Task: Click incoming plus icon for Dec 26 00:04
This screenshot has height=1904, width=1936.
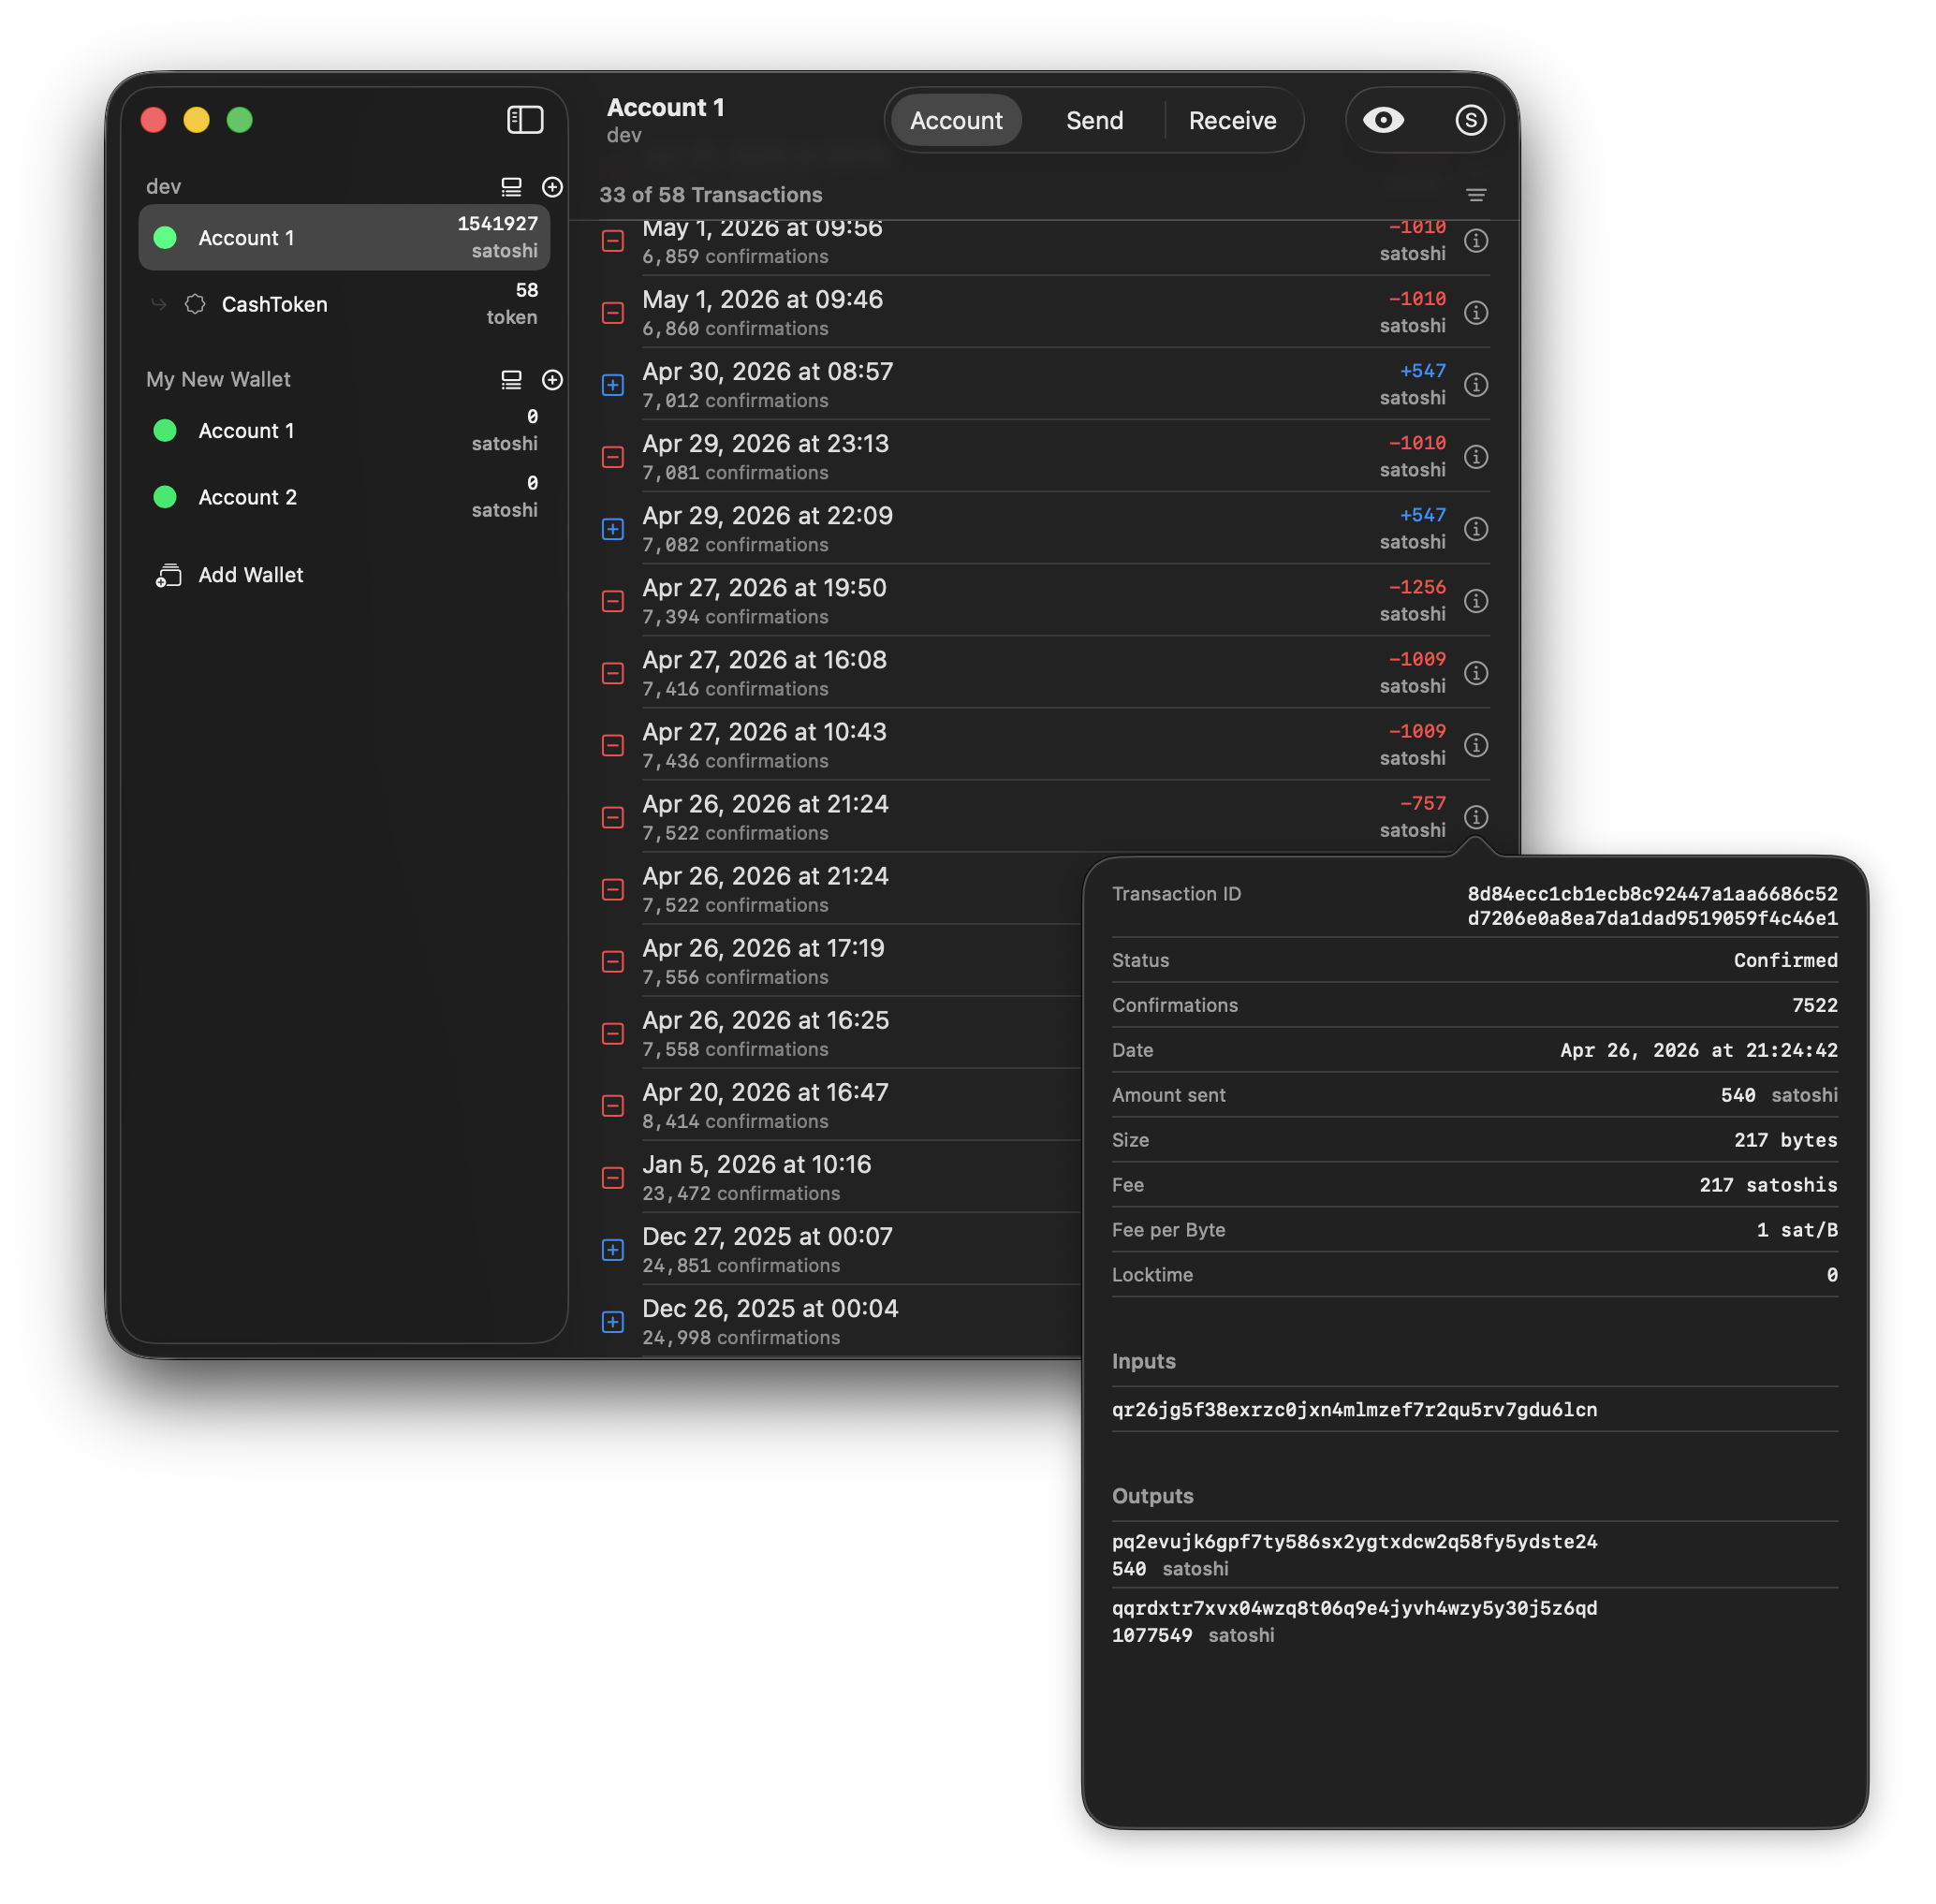Action: [613, 1322]
